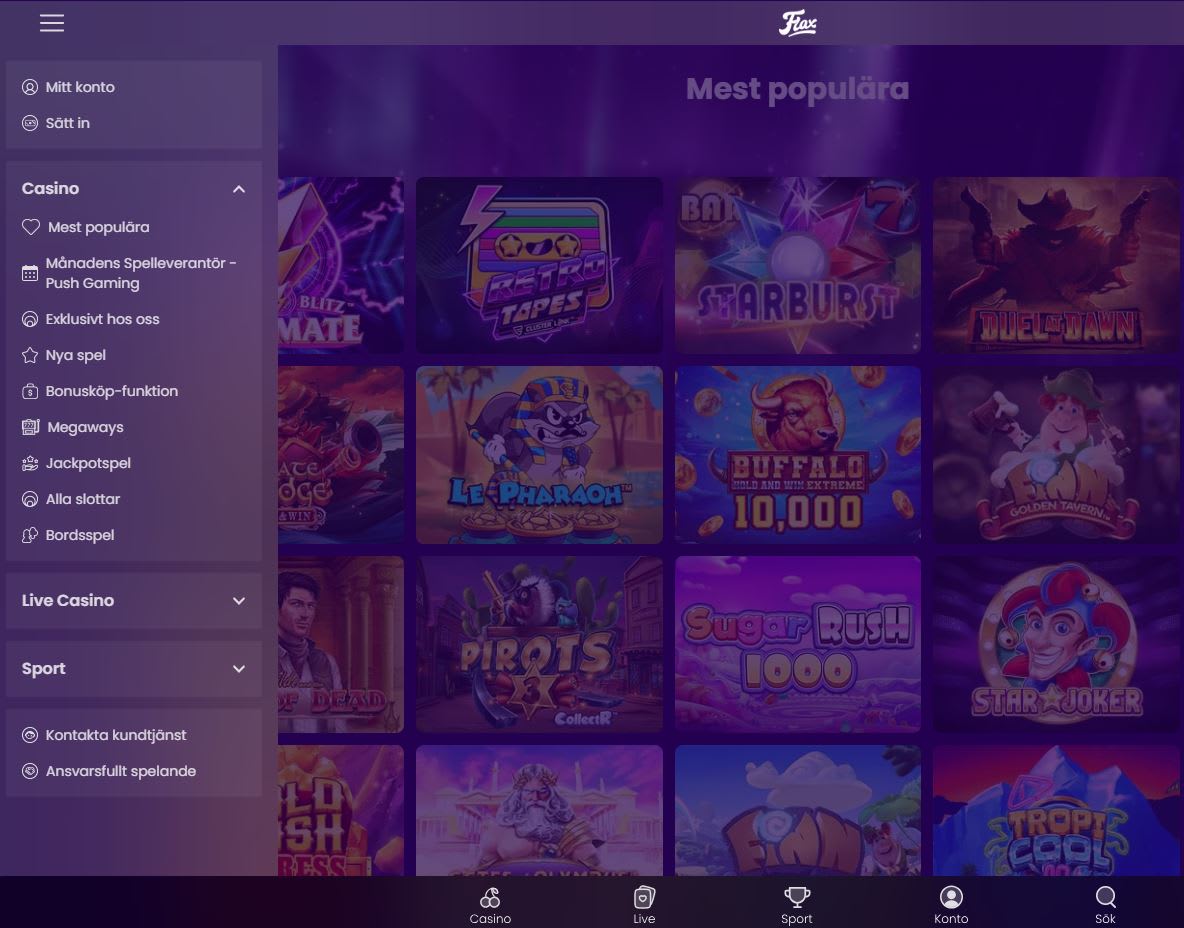Screen dimensions: 1184x928
Task: Launch the Le Pharaoh game tile
Action: point(539,455)
